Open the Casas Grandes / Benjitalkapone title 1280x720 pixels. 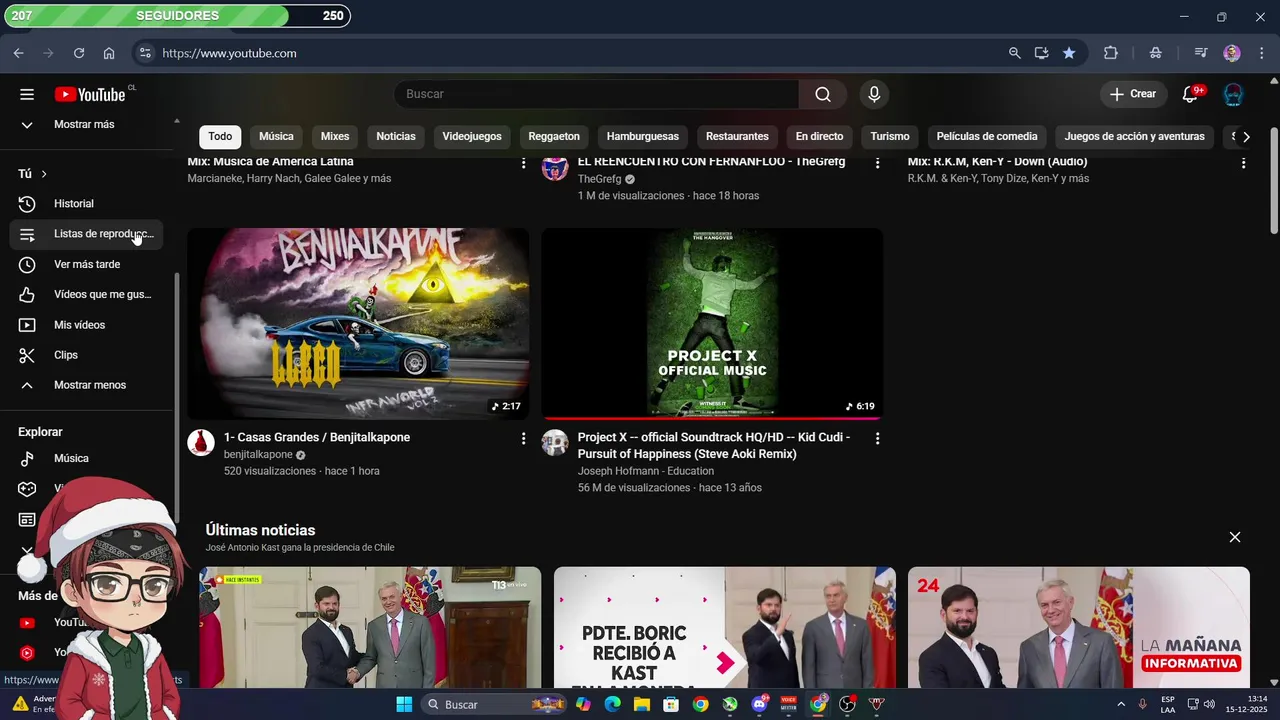[317, 438]
